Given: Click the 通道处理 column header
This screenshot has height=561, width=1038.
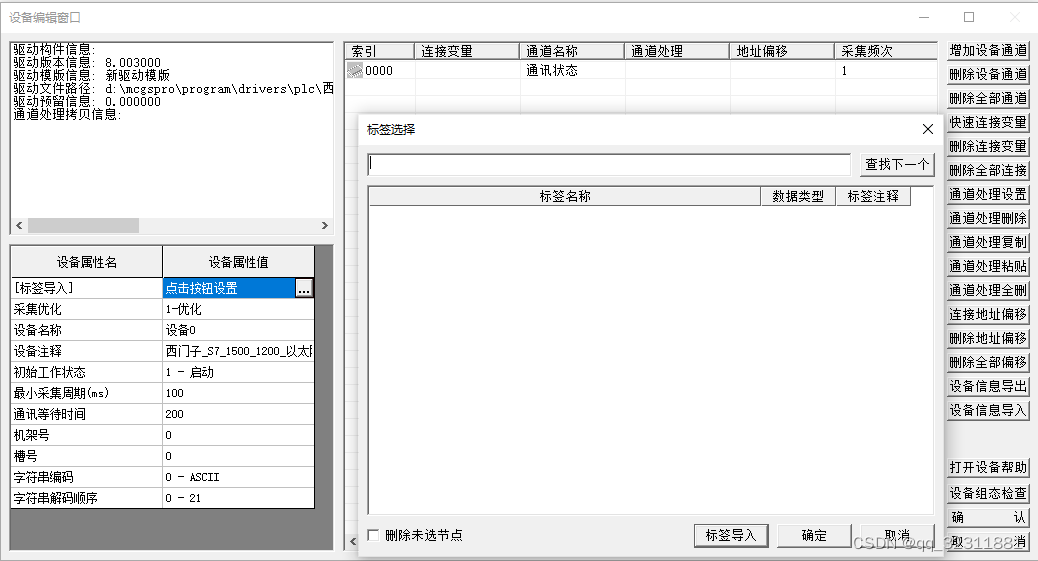Looking at the screenshot, I should coord(677,51).
